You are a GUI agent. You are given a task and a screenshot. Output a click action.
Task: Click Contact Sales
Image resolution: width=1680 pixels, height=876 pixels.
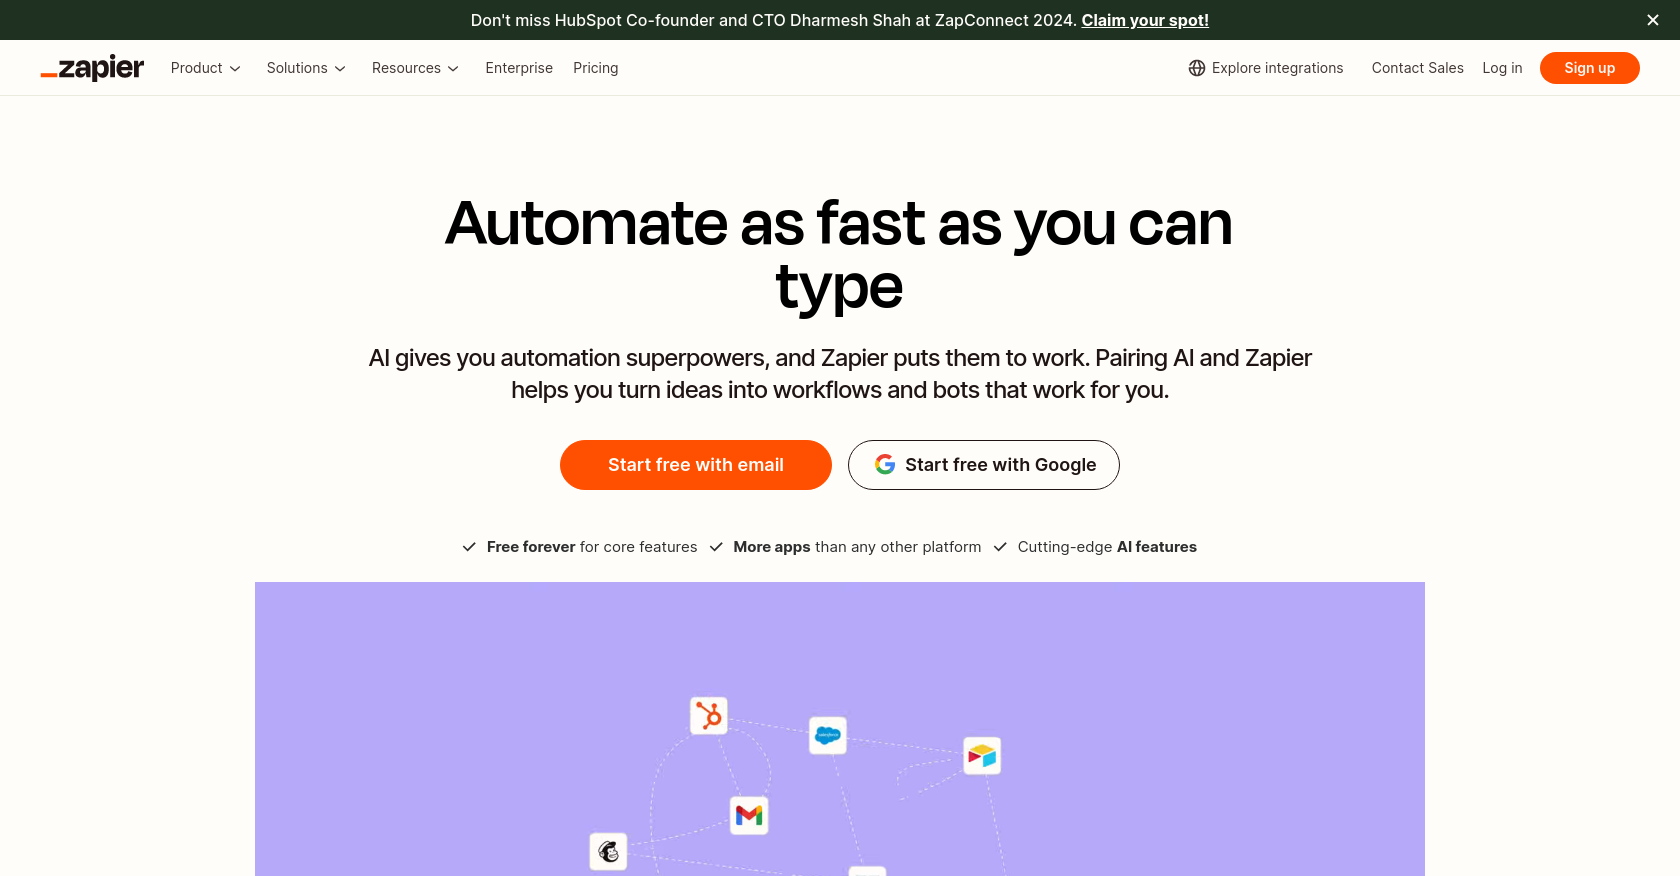pyautogui.click(x=1417, y=68)
